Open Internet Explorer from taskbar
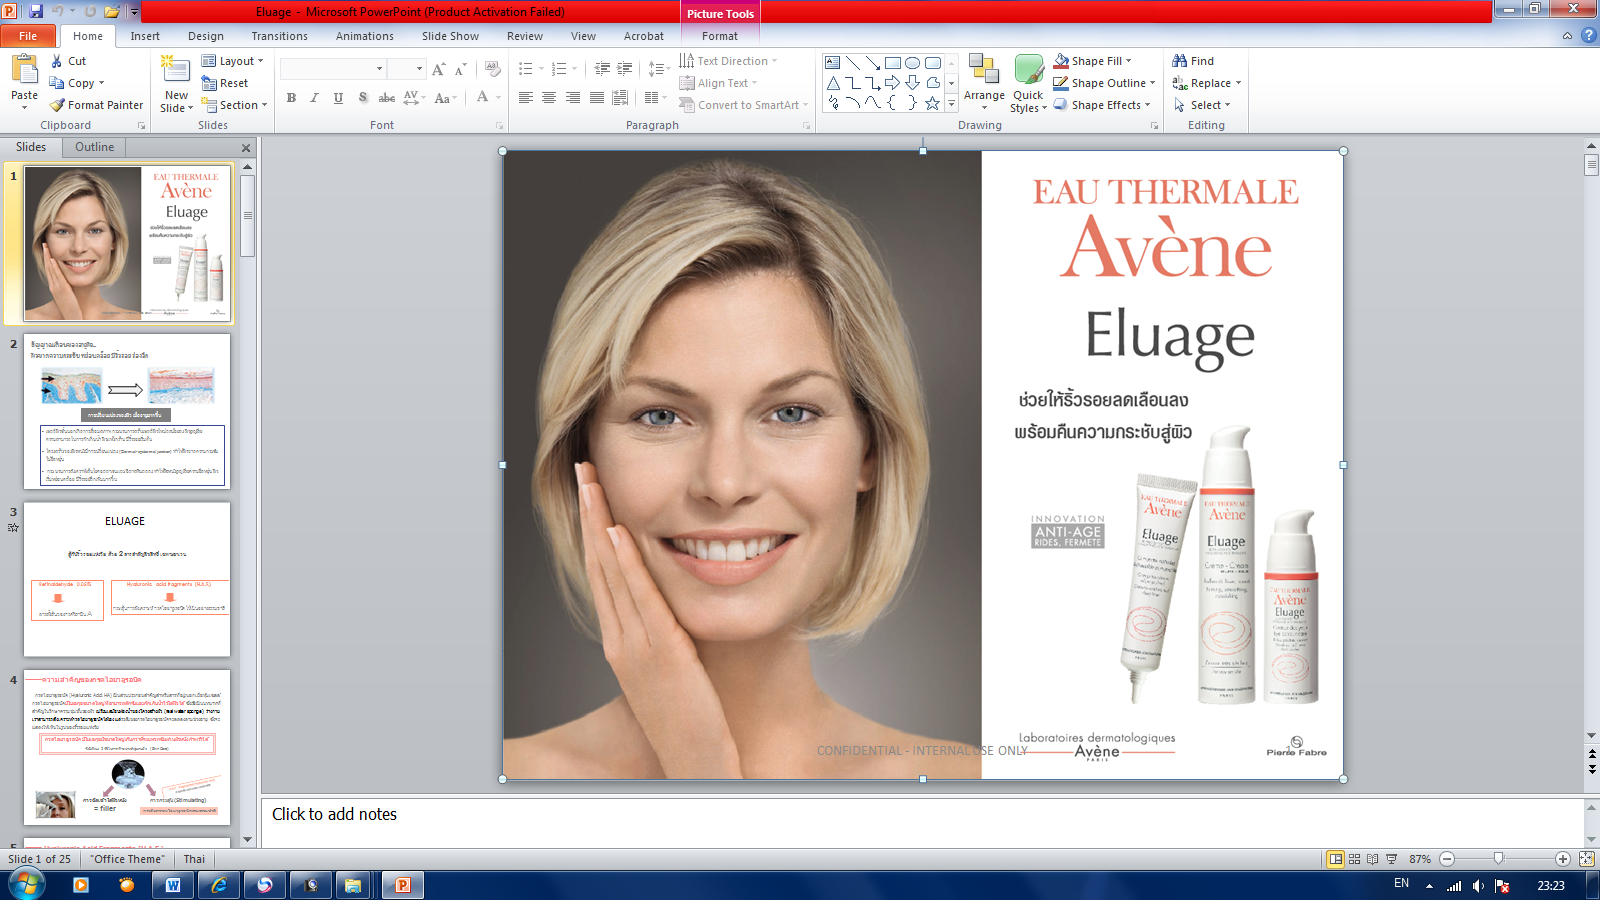This screenshot has width=1600, height=900. pyautogui.click(x=219, y=885)
